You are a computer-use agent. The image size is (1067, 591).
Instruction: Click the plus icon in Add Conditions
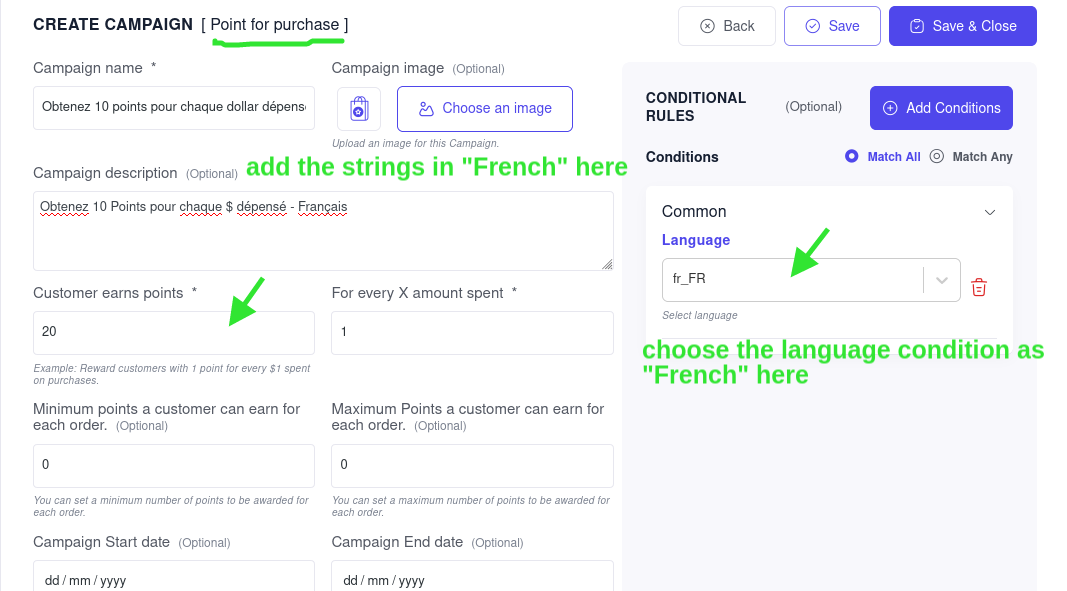coord(889,108)
